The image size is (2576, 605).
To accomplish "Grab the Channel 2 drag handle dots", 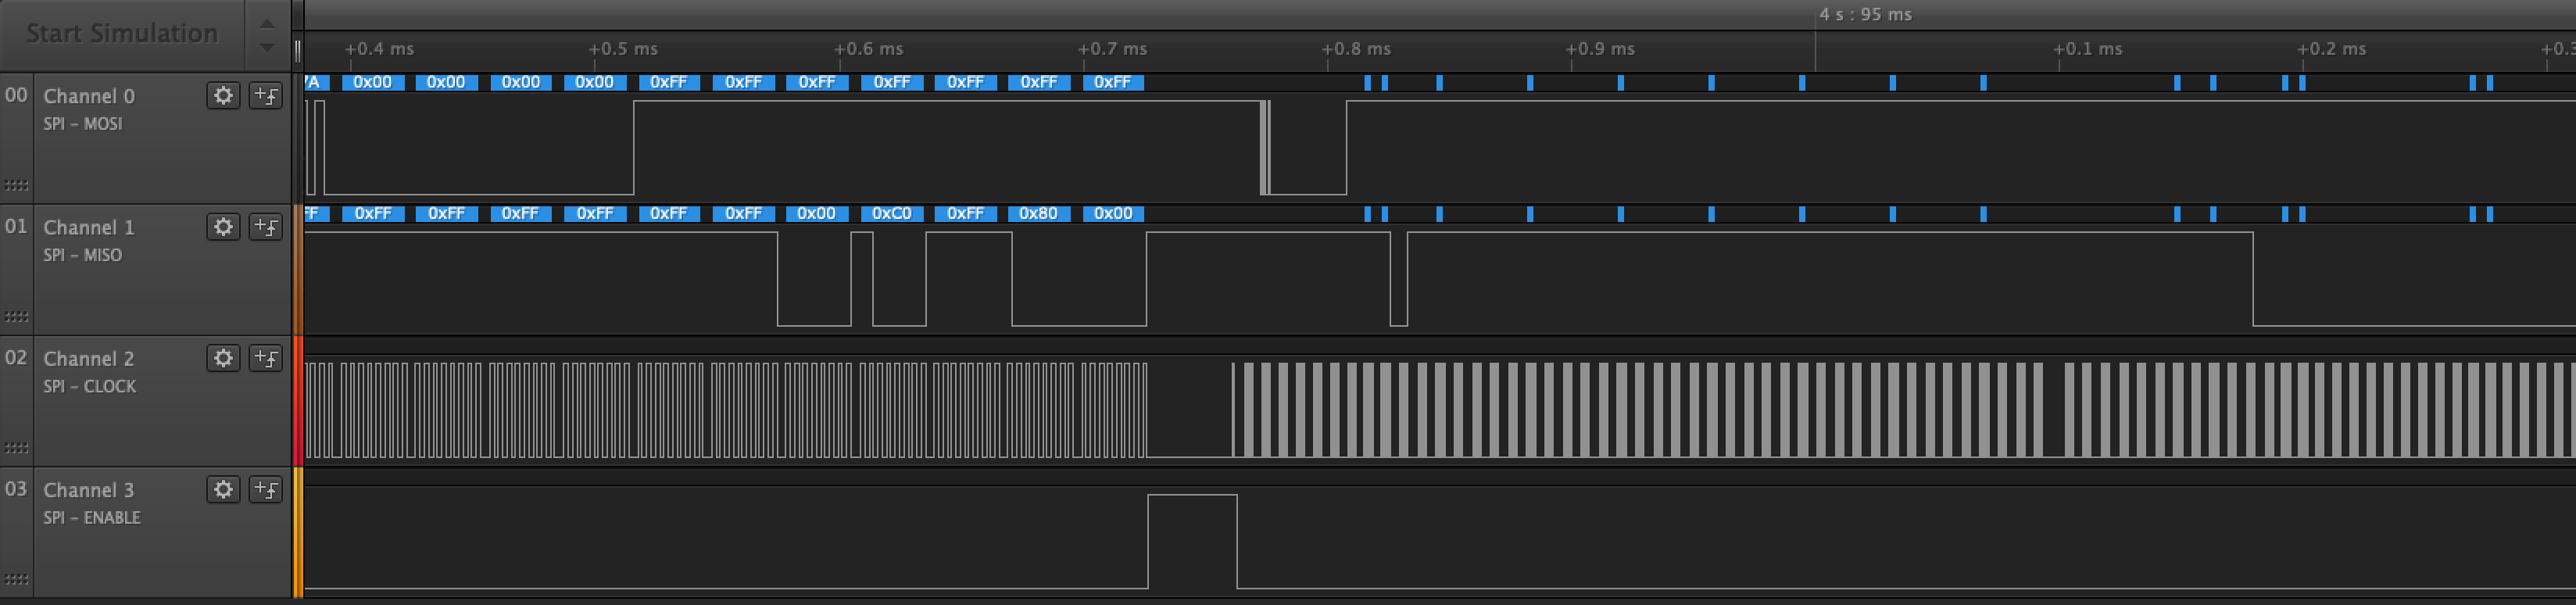I will pyautogui.click(x=16, y=447).
